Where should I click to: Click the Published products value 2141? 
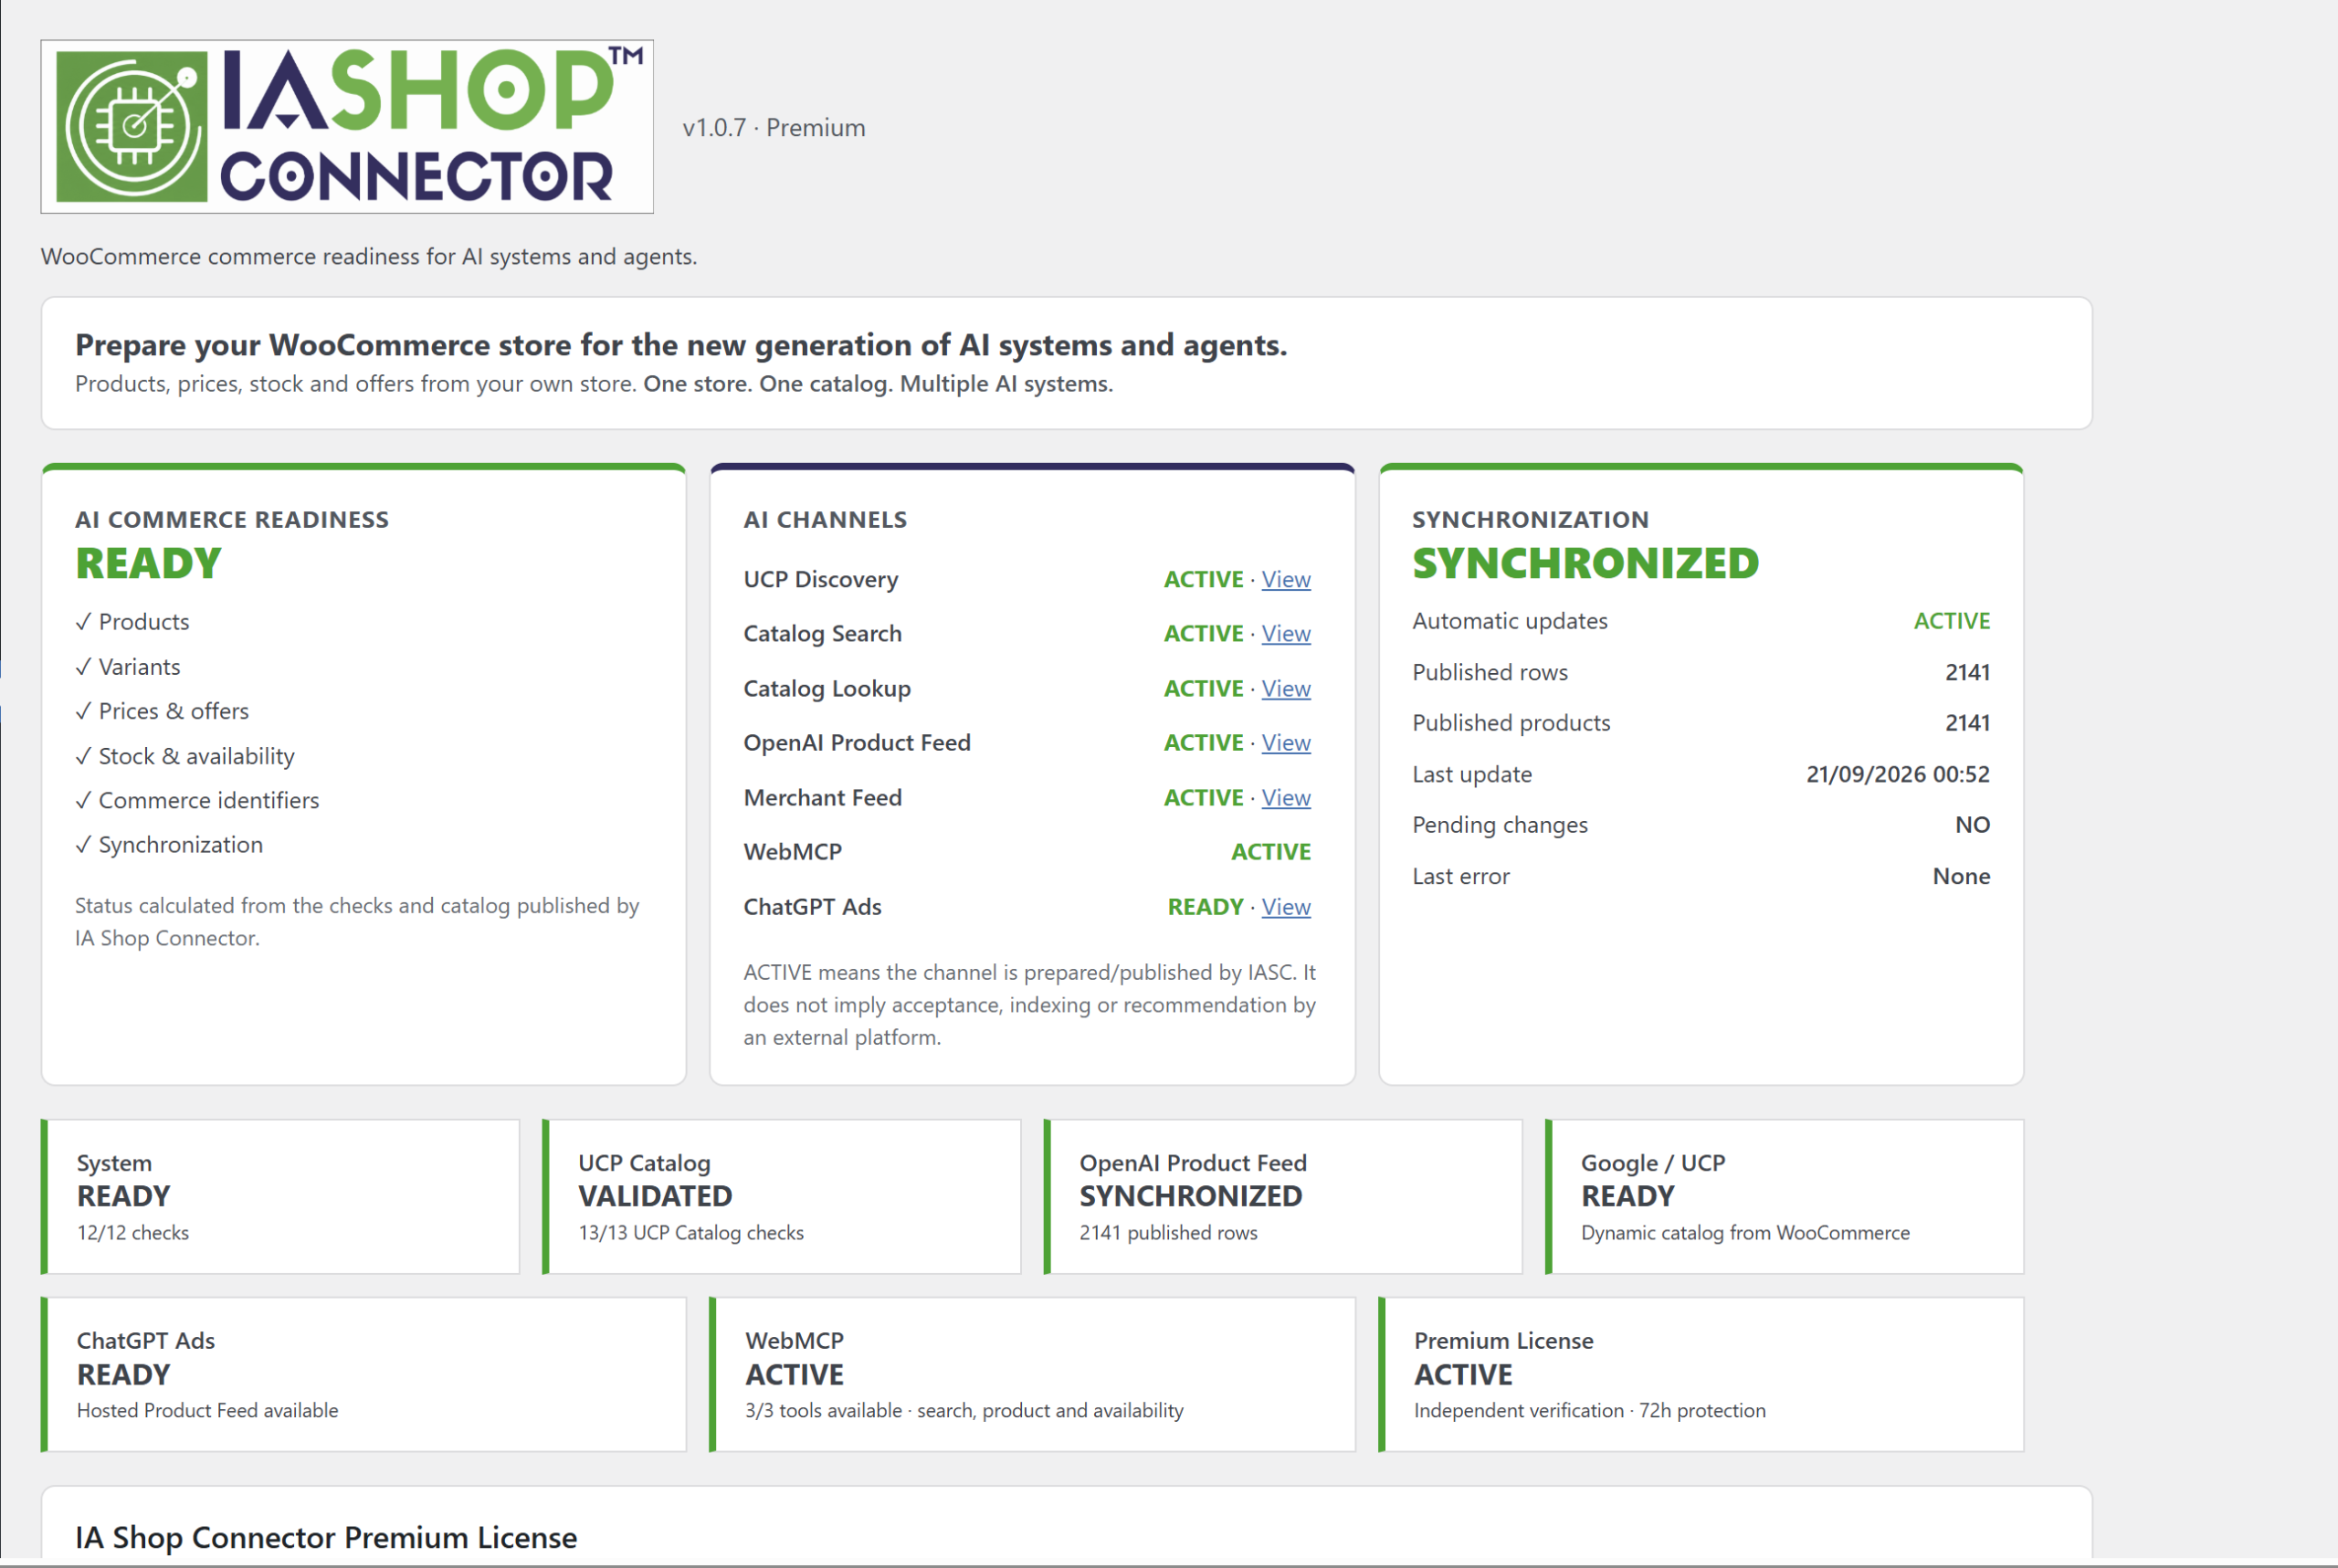click(1968, 723)
